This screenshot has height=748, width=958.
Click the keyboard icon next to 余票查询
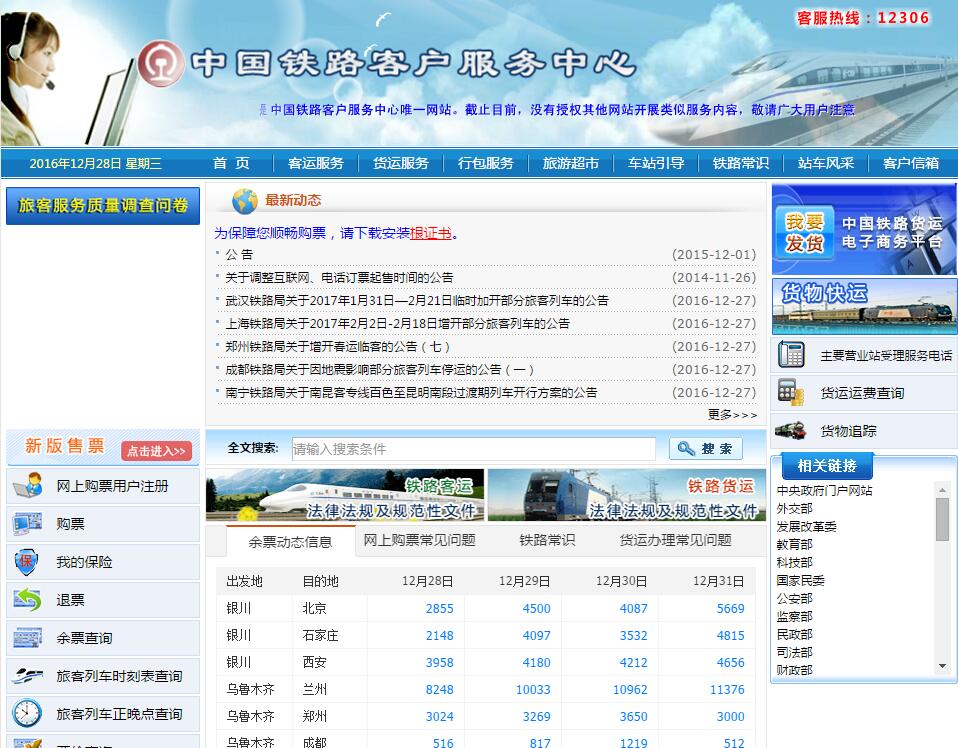coord(27,637)
